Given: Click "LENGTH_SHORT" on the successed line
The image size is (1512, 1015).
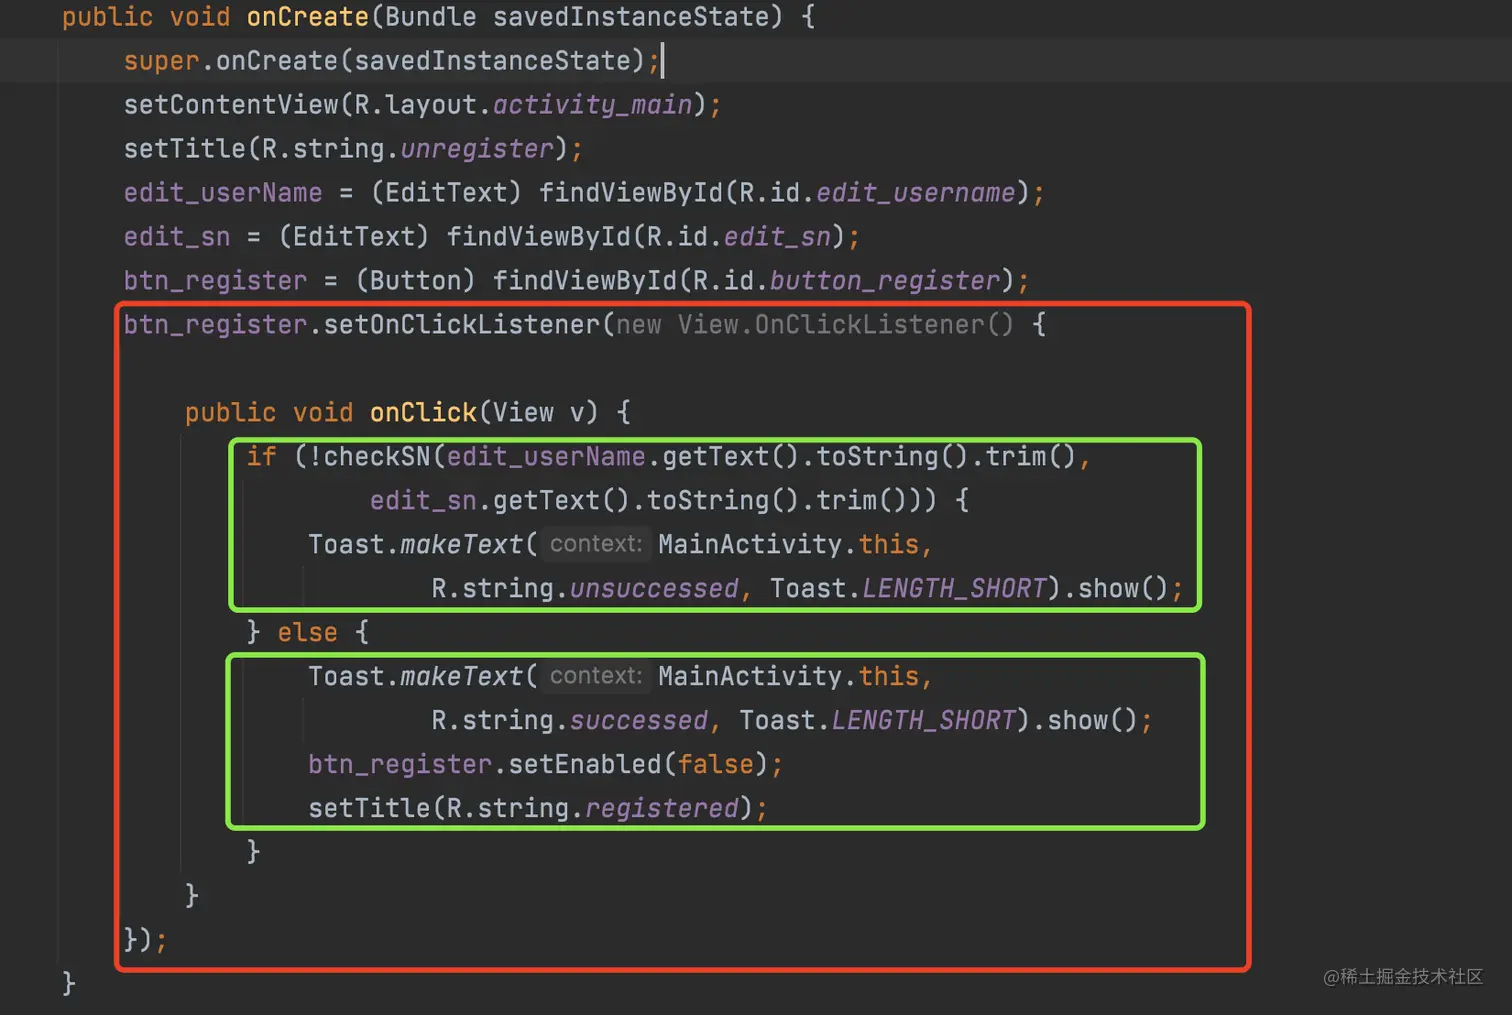Looking at the screenshot, I should pos(923,721).
